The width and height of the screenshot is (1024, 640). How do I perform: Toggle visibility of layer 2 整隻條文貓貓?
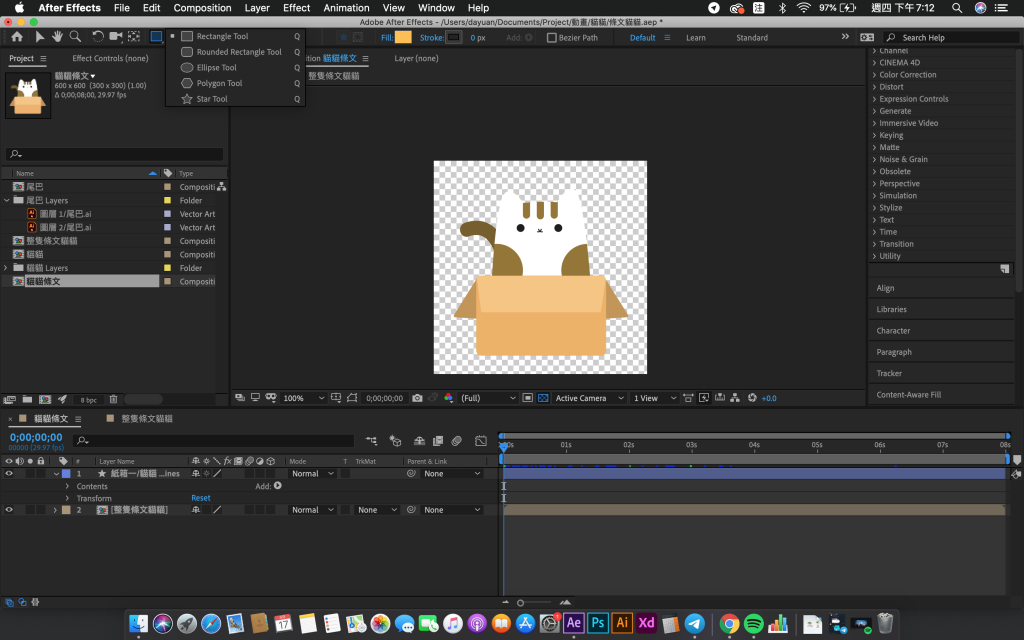pyautogui.click(x=9, y=510)
